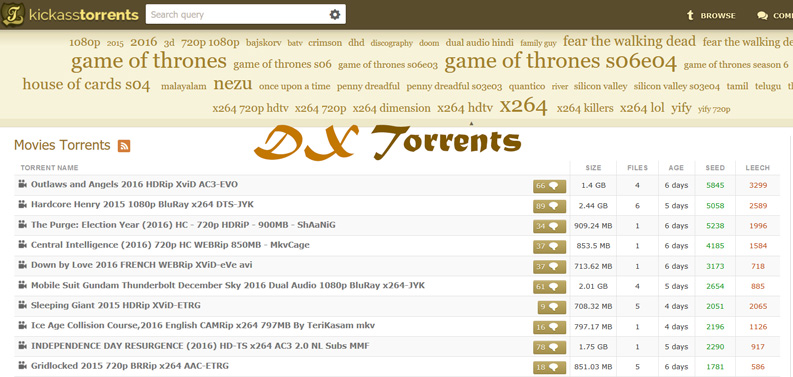Click the 'game of thrones s06e04' tag

pyautogui.click(x=560, y=62)
